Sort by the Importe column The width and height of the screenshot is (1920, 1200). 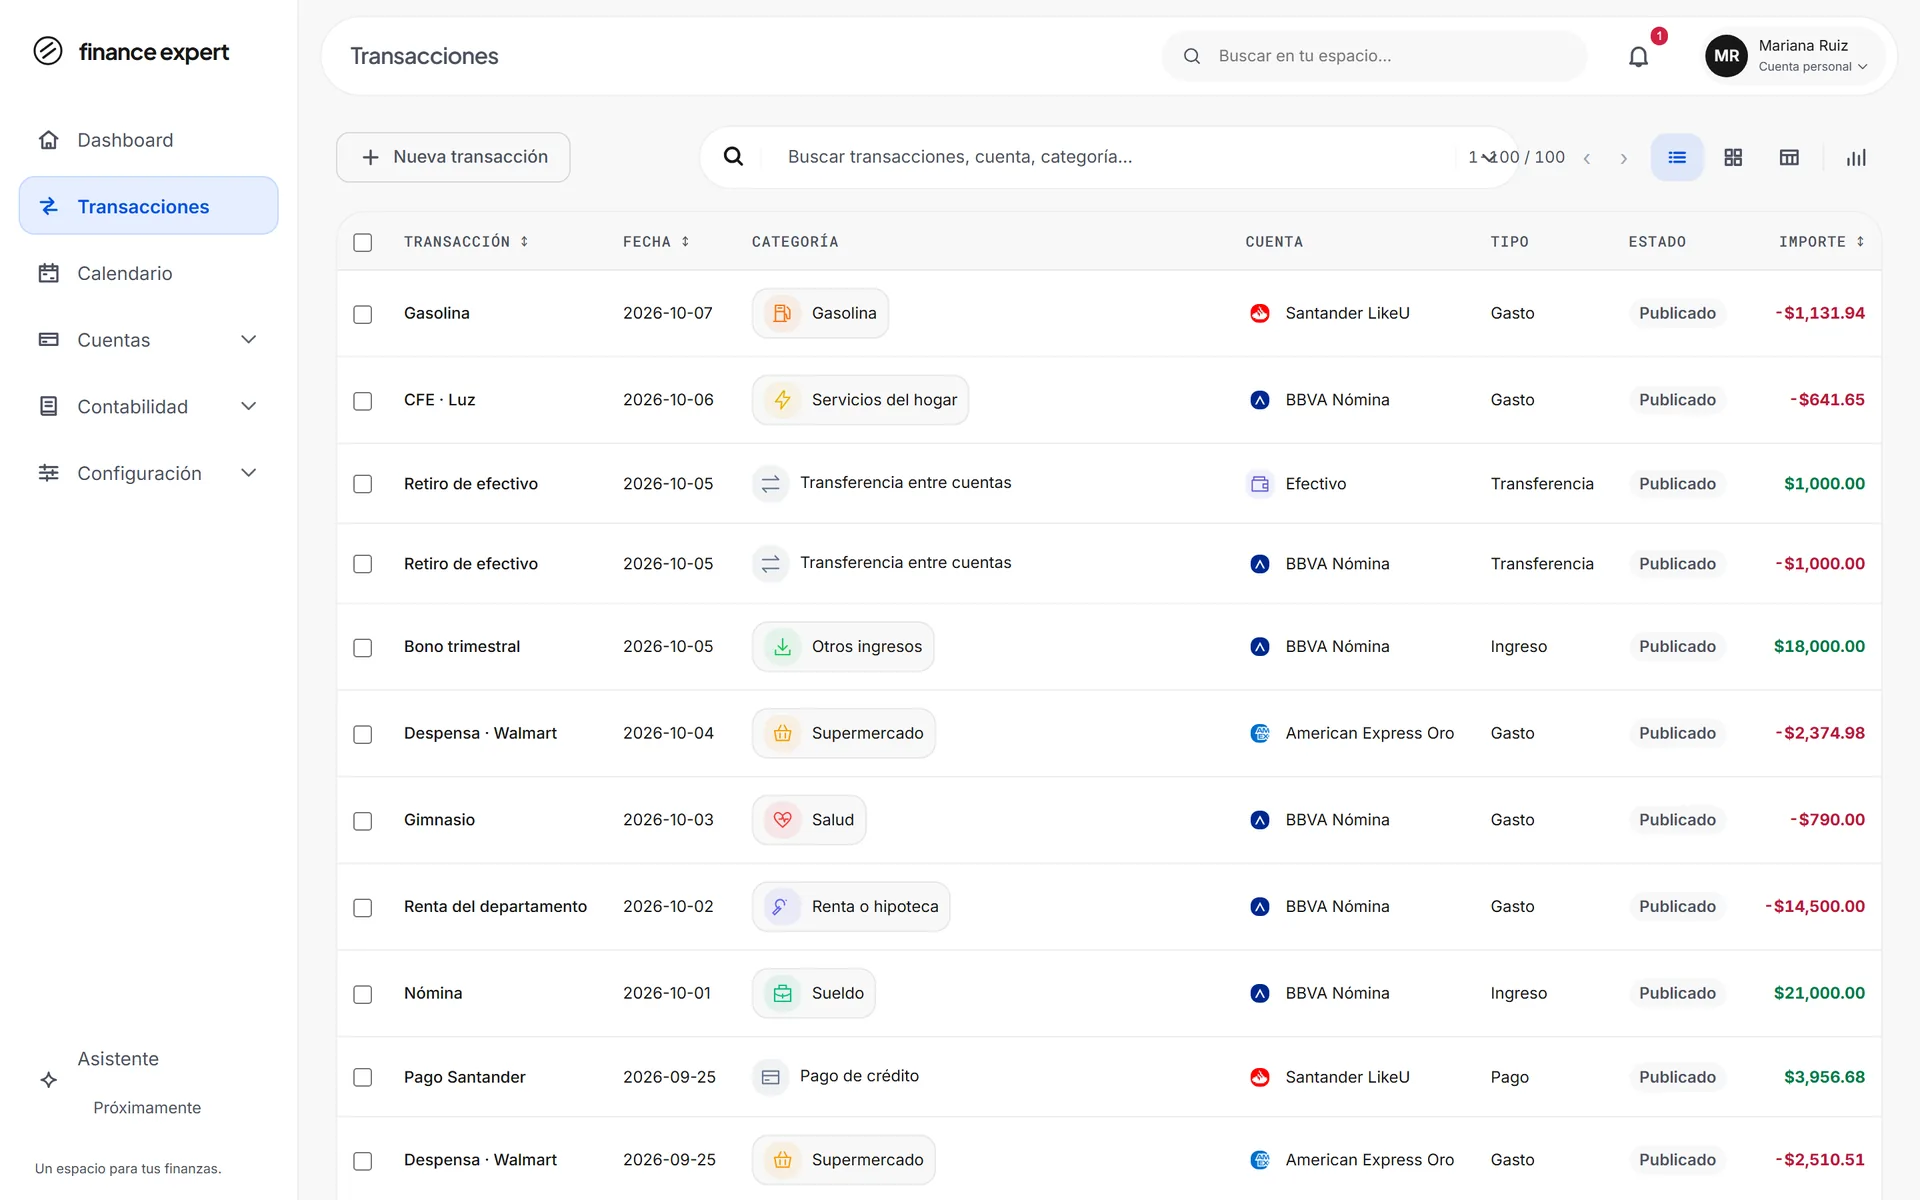pos(1821,242)
